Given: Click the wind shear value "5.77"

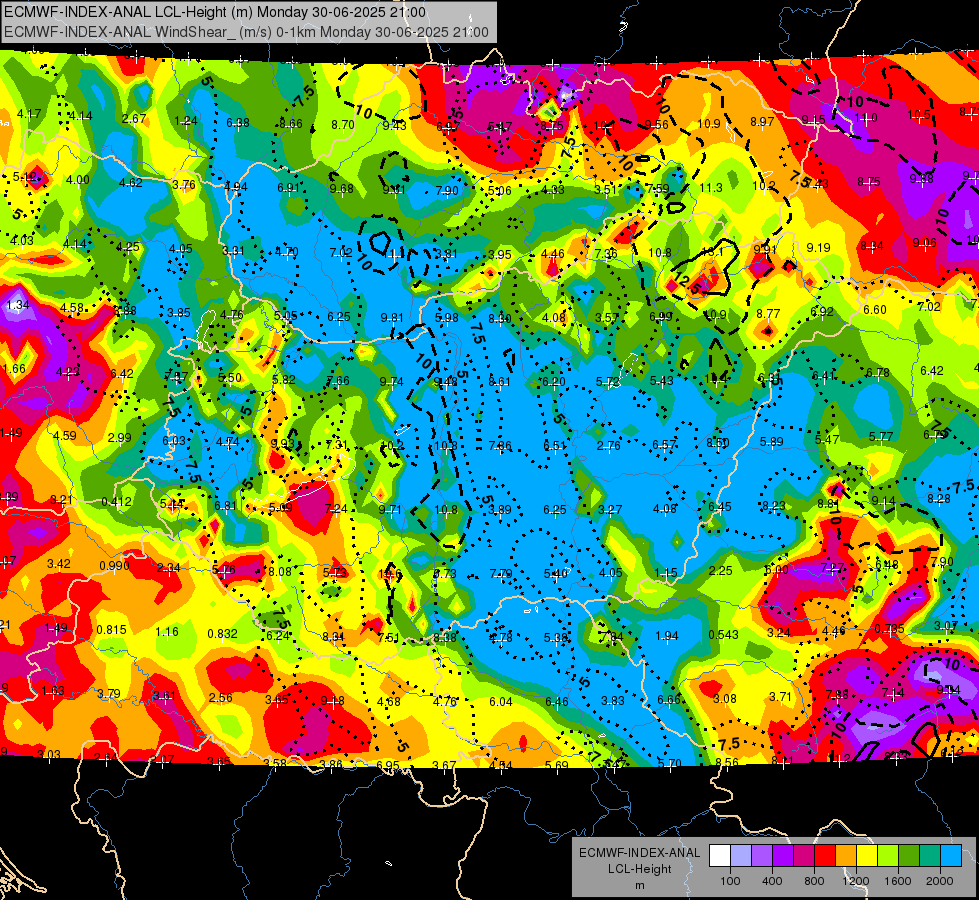Looking at the screenshot, I should tap(881, 437).
